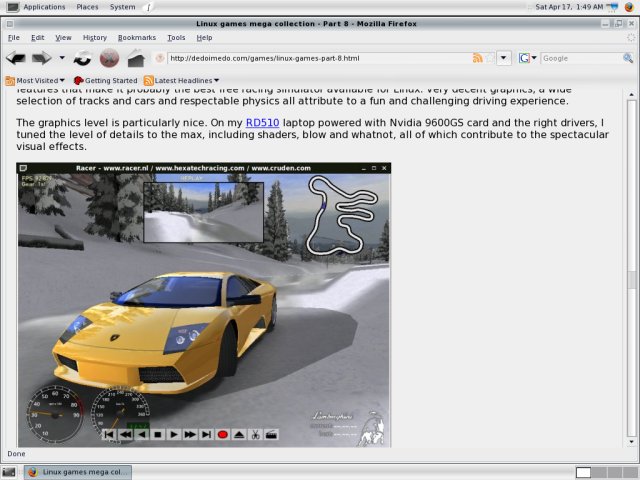Open the Google search engine selector
The height and width of the screenshot is (480, 640).
pyautogui.click(x=527, y=58)
